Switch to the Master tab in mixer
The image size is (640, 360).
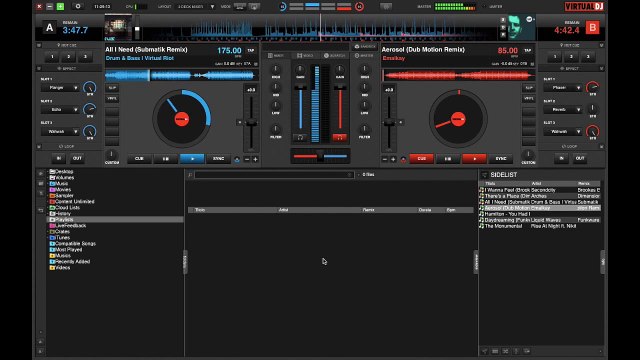click(364, 56)
